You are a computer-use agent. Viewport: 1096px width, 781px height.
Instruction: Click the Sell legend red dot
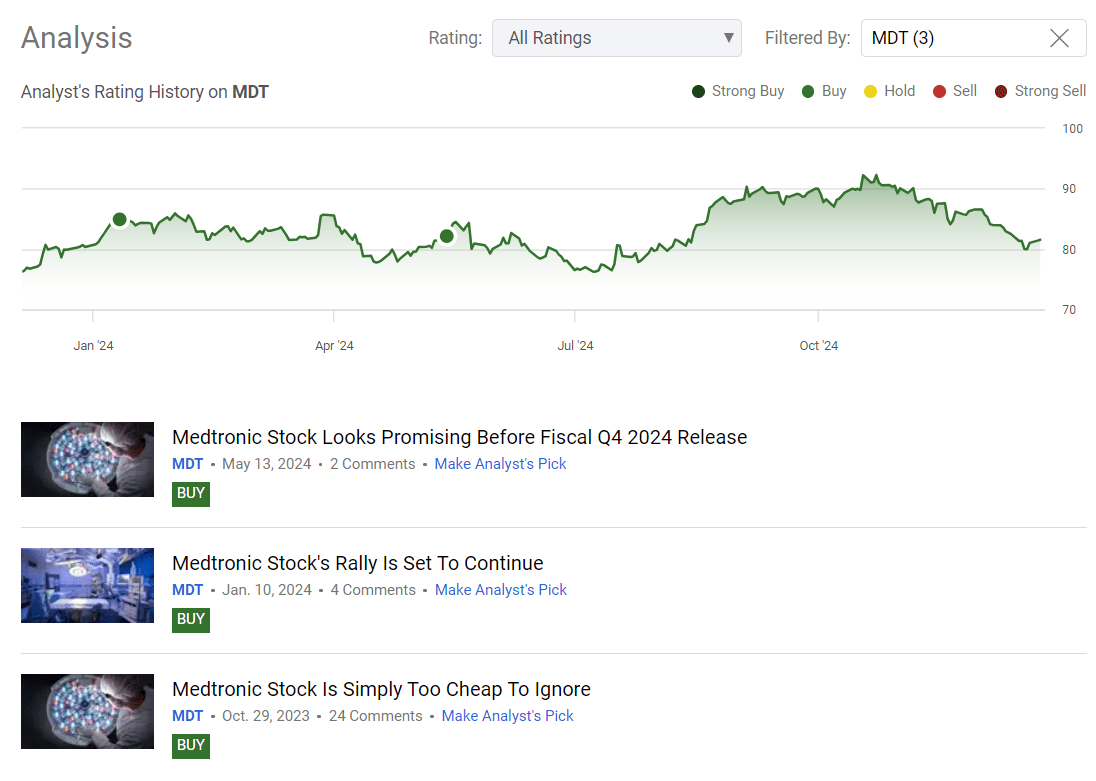939,92
